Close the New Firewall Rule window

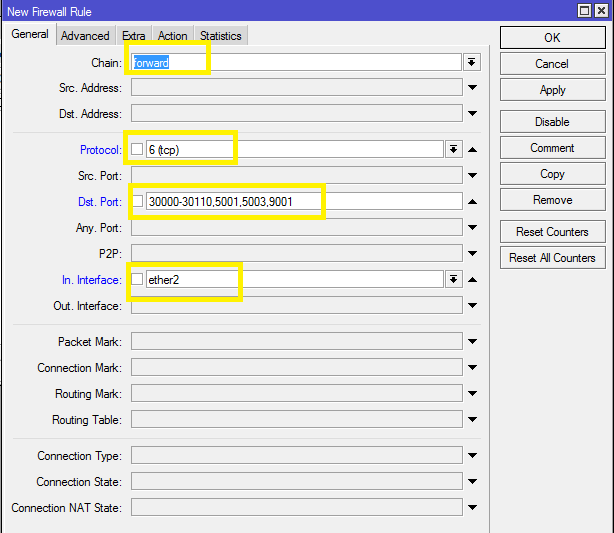[601, 11]
